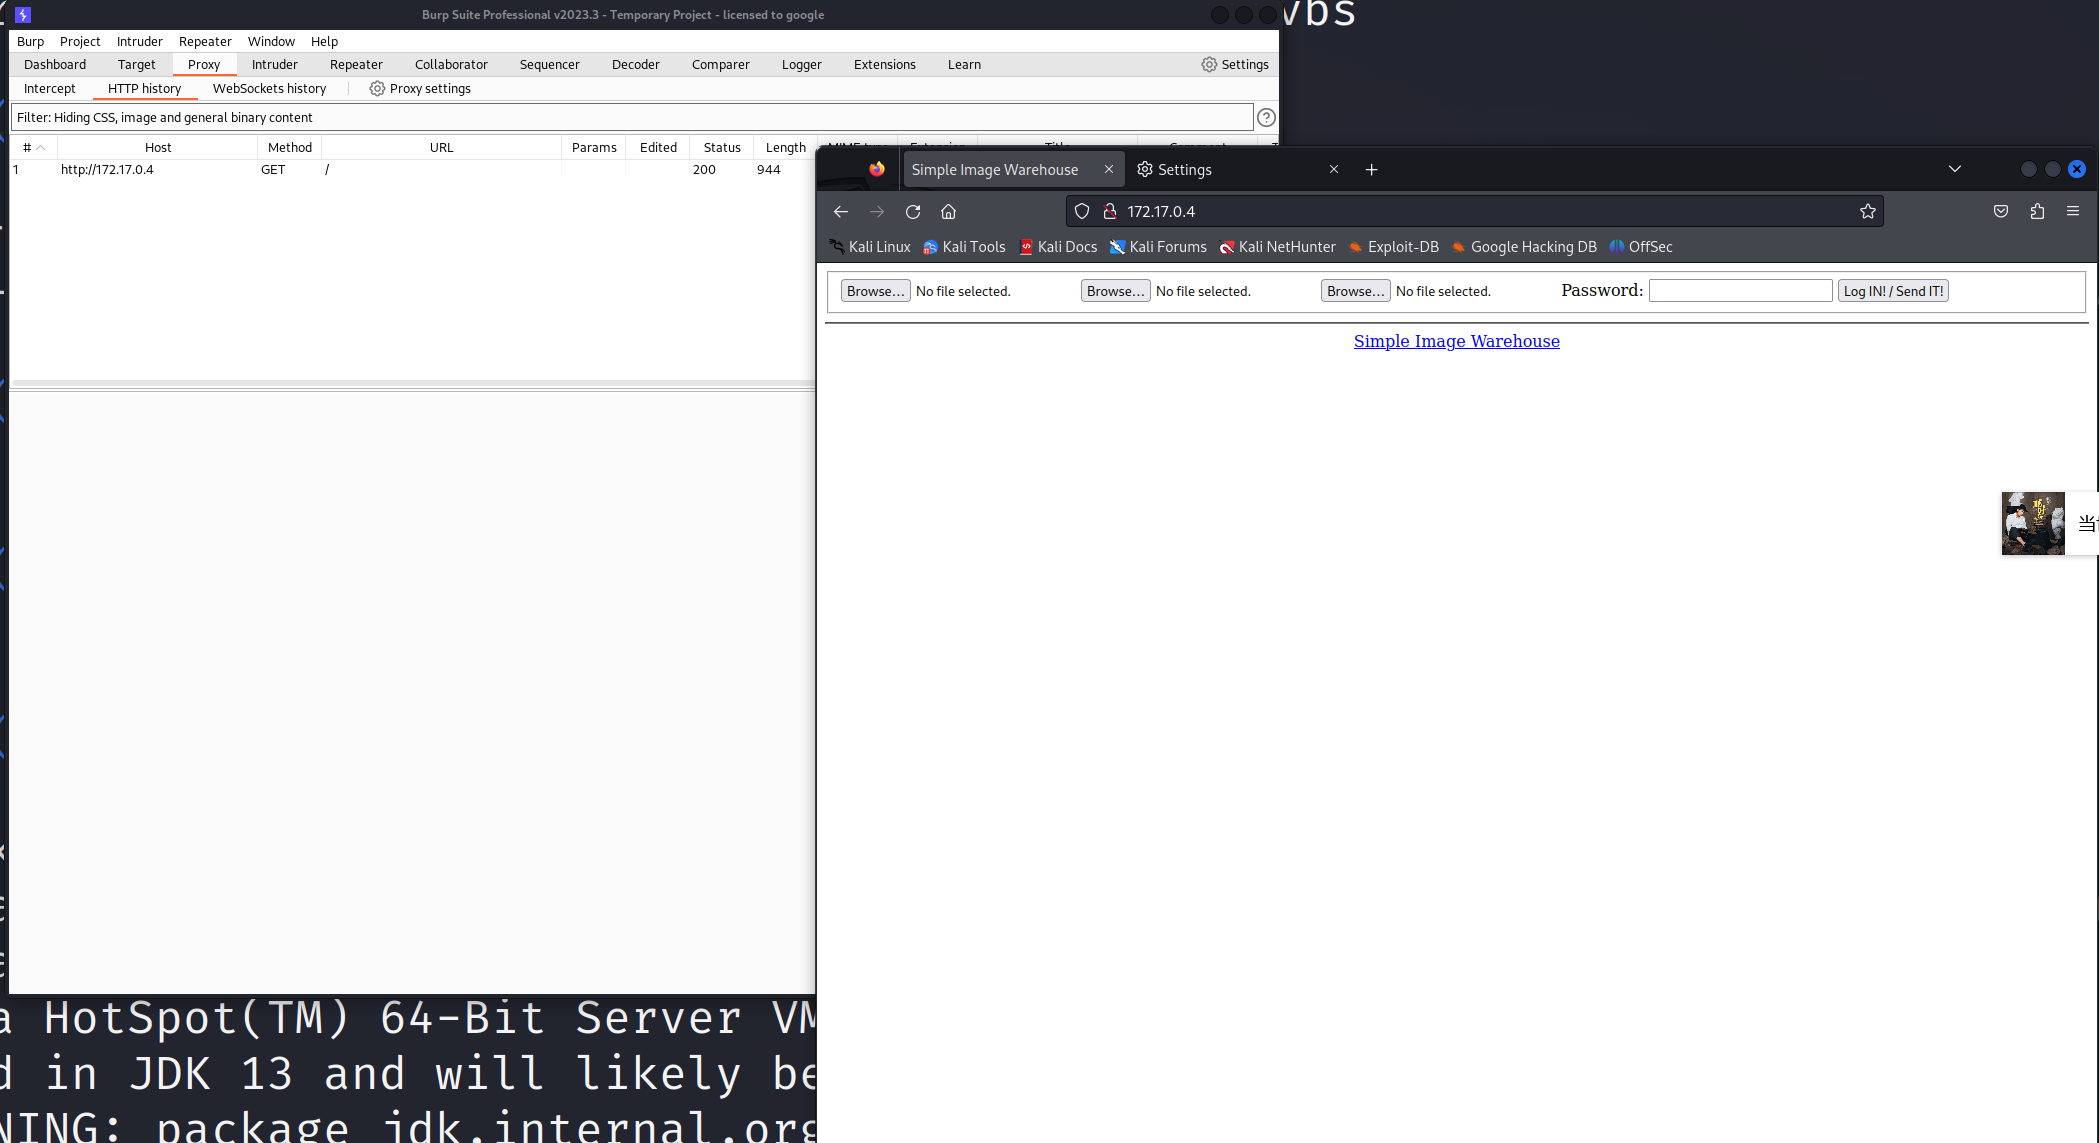Open a new Firefox tab

1371,170
